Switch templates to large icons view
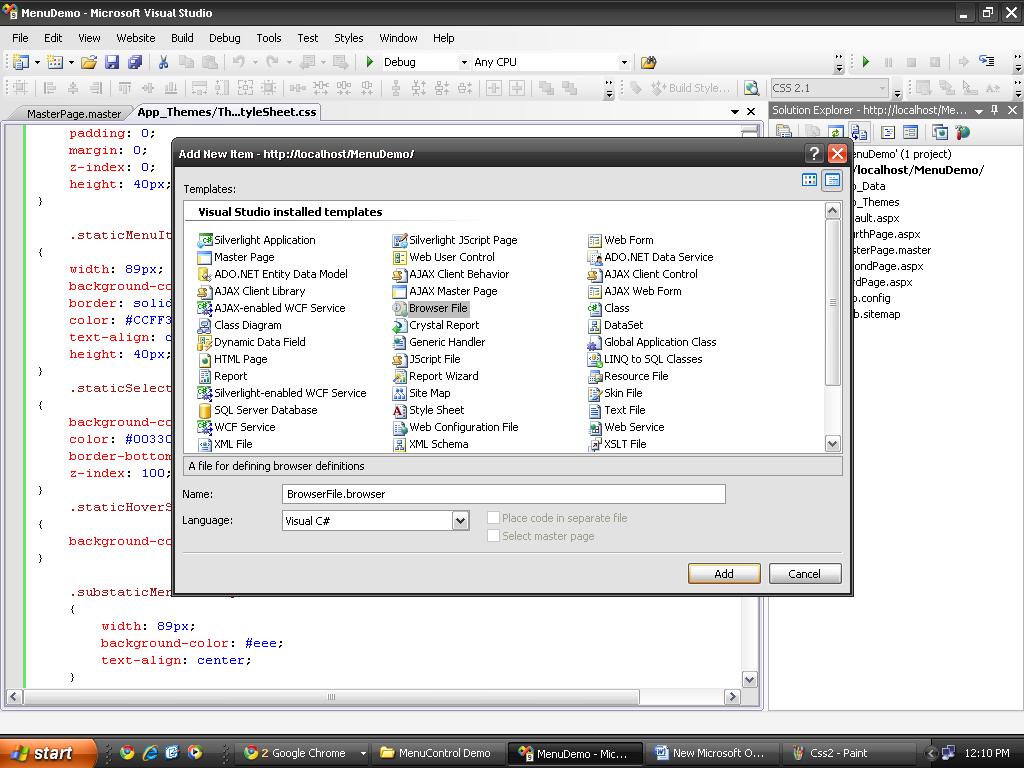This screenshot has height=768, width=1024. click(x=809, y=180)
